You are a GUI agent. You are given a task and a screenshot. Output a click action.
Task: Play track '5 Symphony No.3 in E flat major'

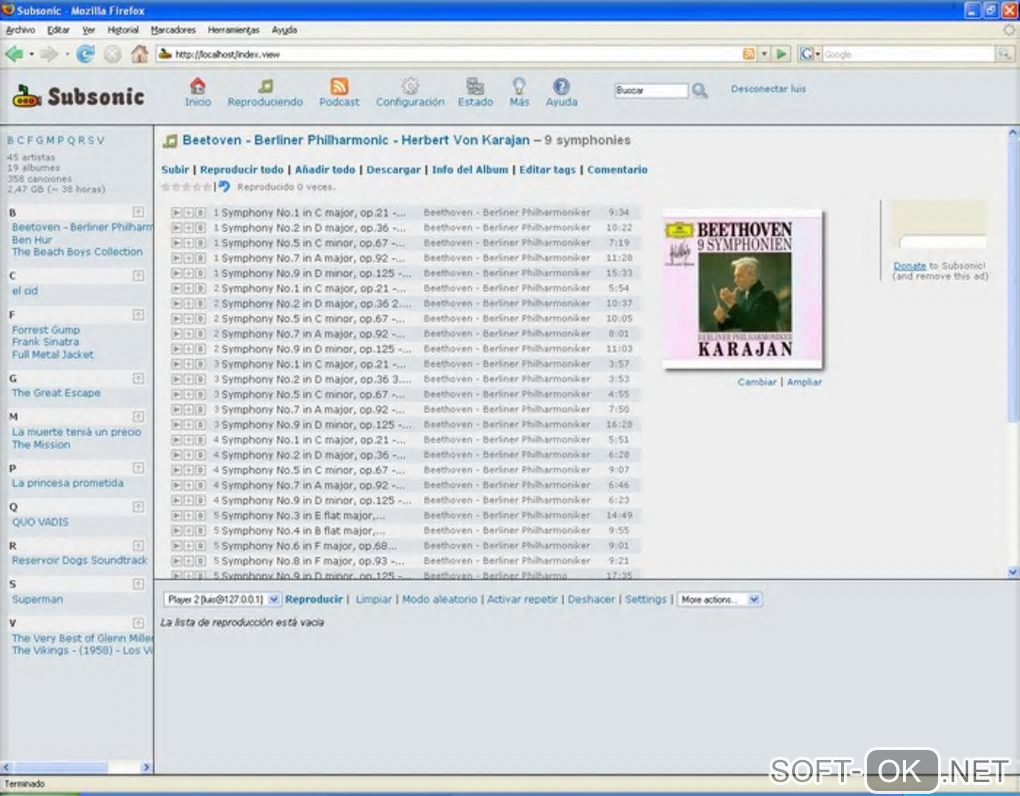(x=176, y=516)
